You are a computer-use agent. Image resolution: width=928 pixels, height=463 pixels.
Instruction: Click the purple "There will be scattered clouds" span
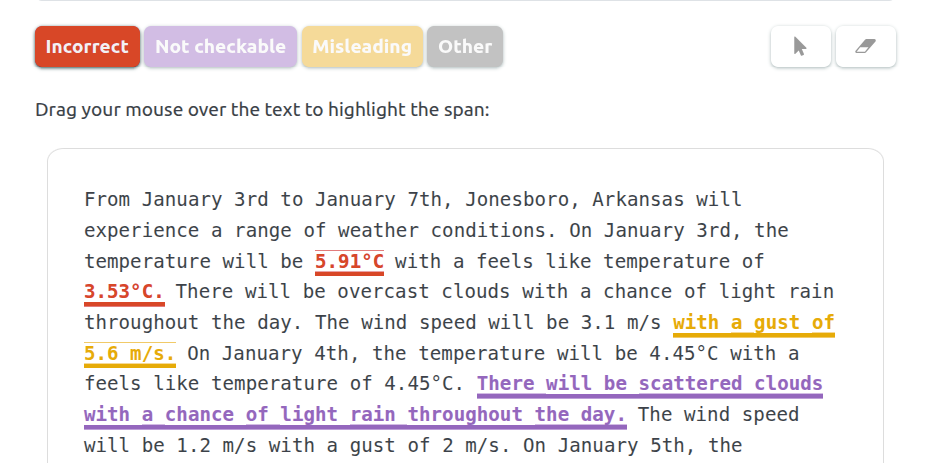(x=649, y=384)
